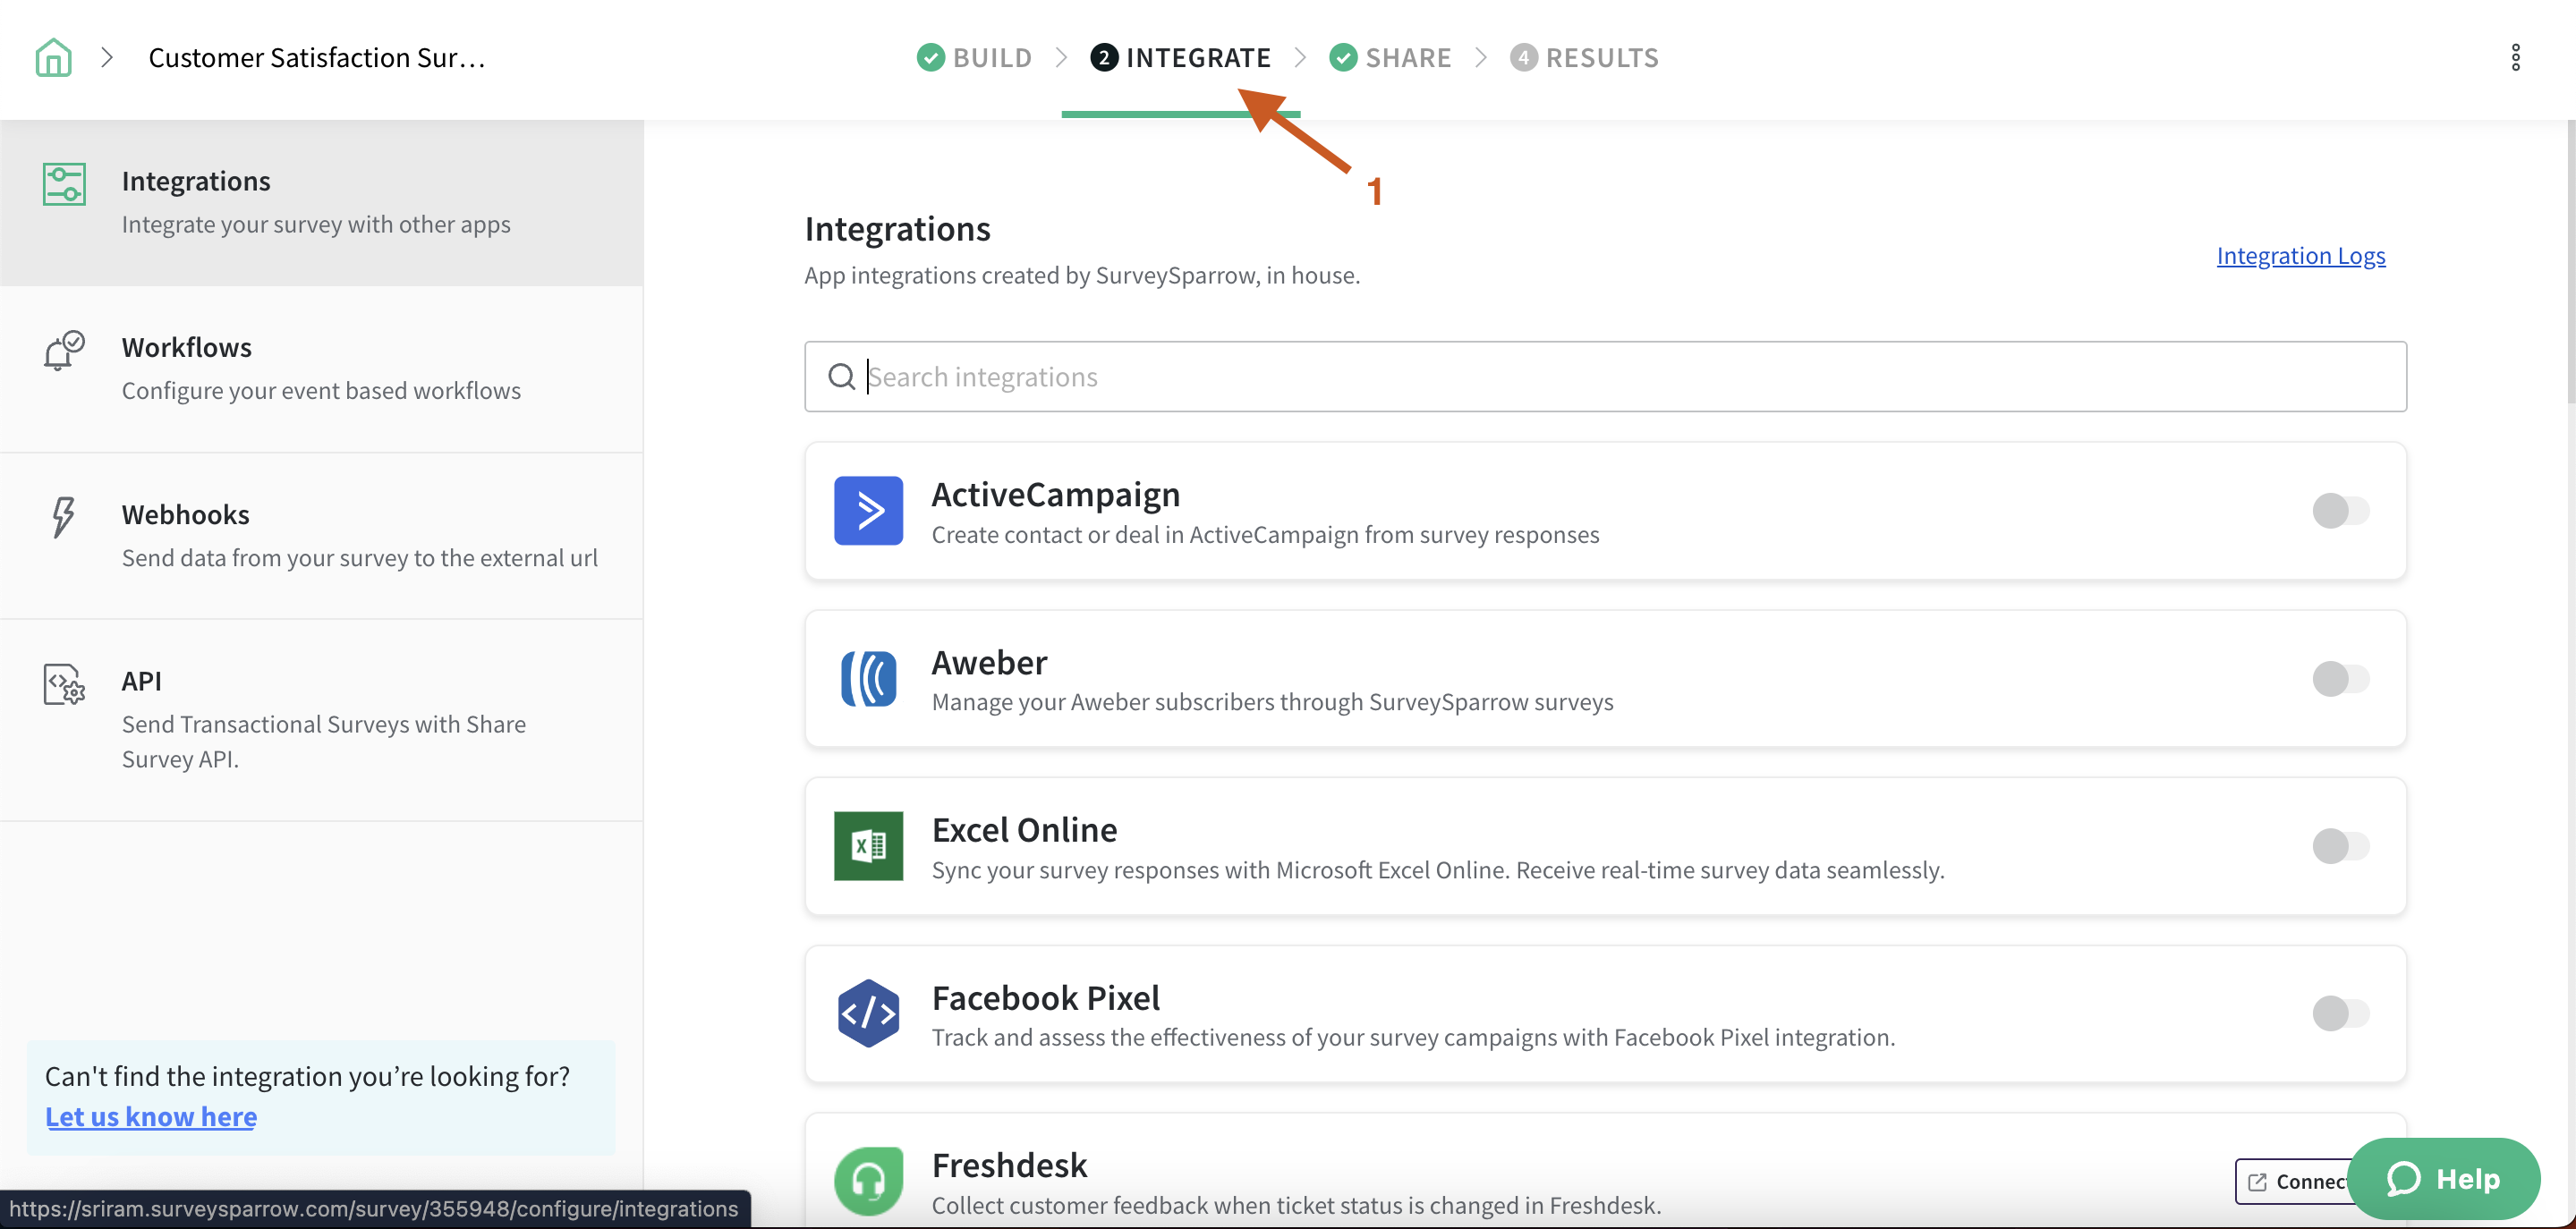Screen dimensions: 2576x1229
Task: Click the Webhooks lightning bolt icon
Action: [63, 517]
